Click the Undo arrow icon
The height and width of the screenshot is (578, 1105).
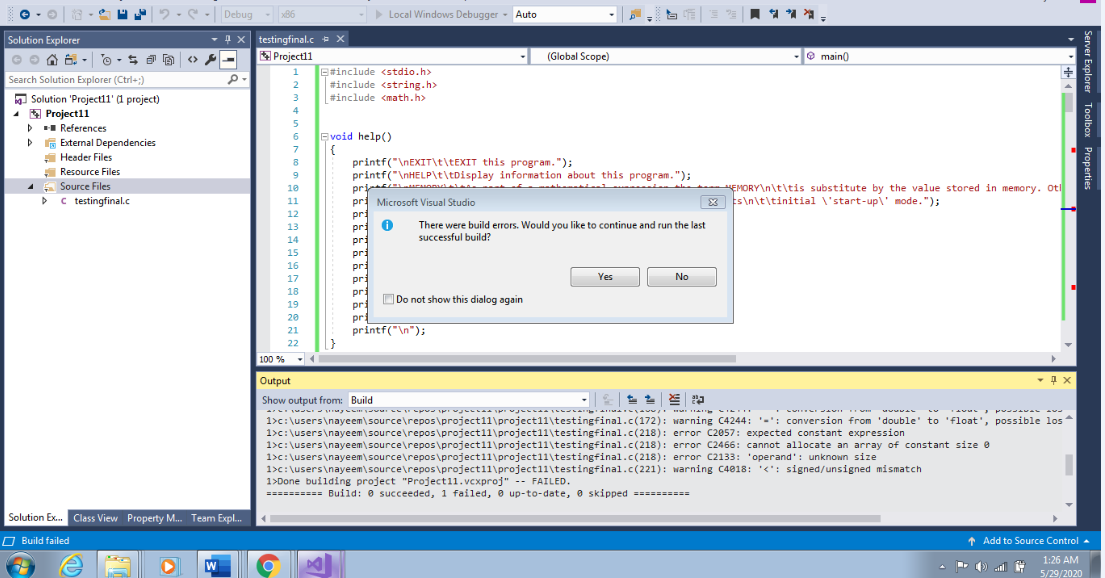point(165,14)
